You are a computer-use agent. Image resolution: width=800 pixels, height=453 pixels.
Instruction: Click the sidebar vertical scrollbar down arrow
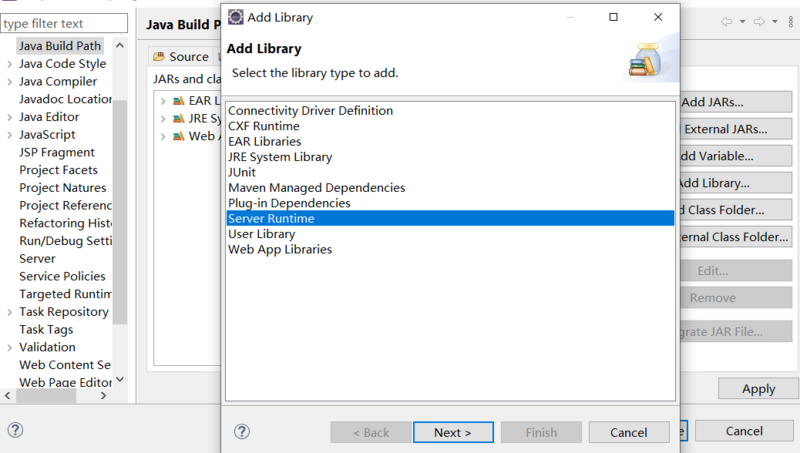pyautogui.click(x=120, y=380)
